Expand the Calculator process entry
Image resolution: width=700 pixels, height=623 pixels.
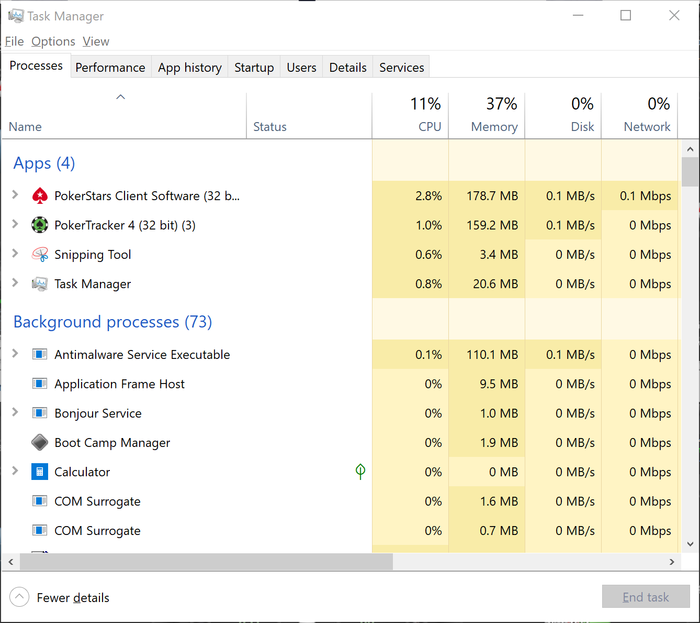tap(15, 472)
